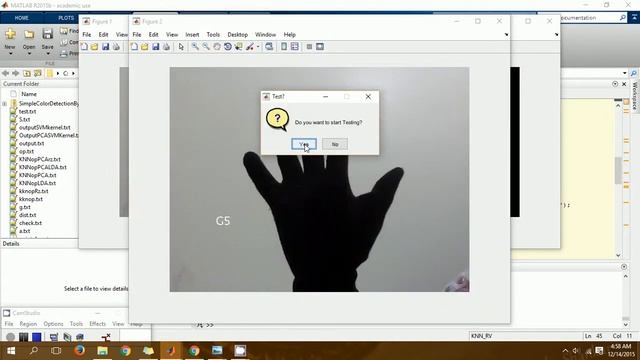Click No in the Test? dialog
Viewport: 640px width, 360px height.
(335, 144)
